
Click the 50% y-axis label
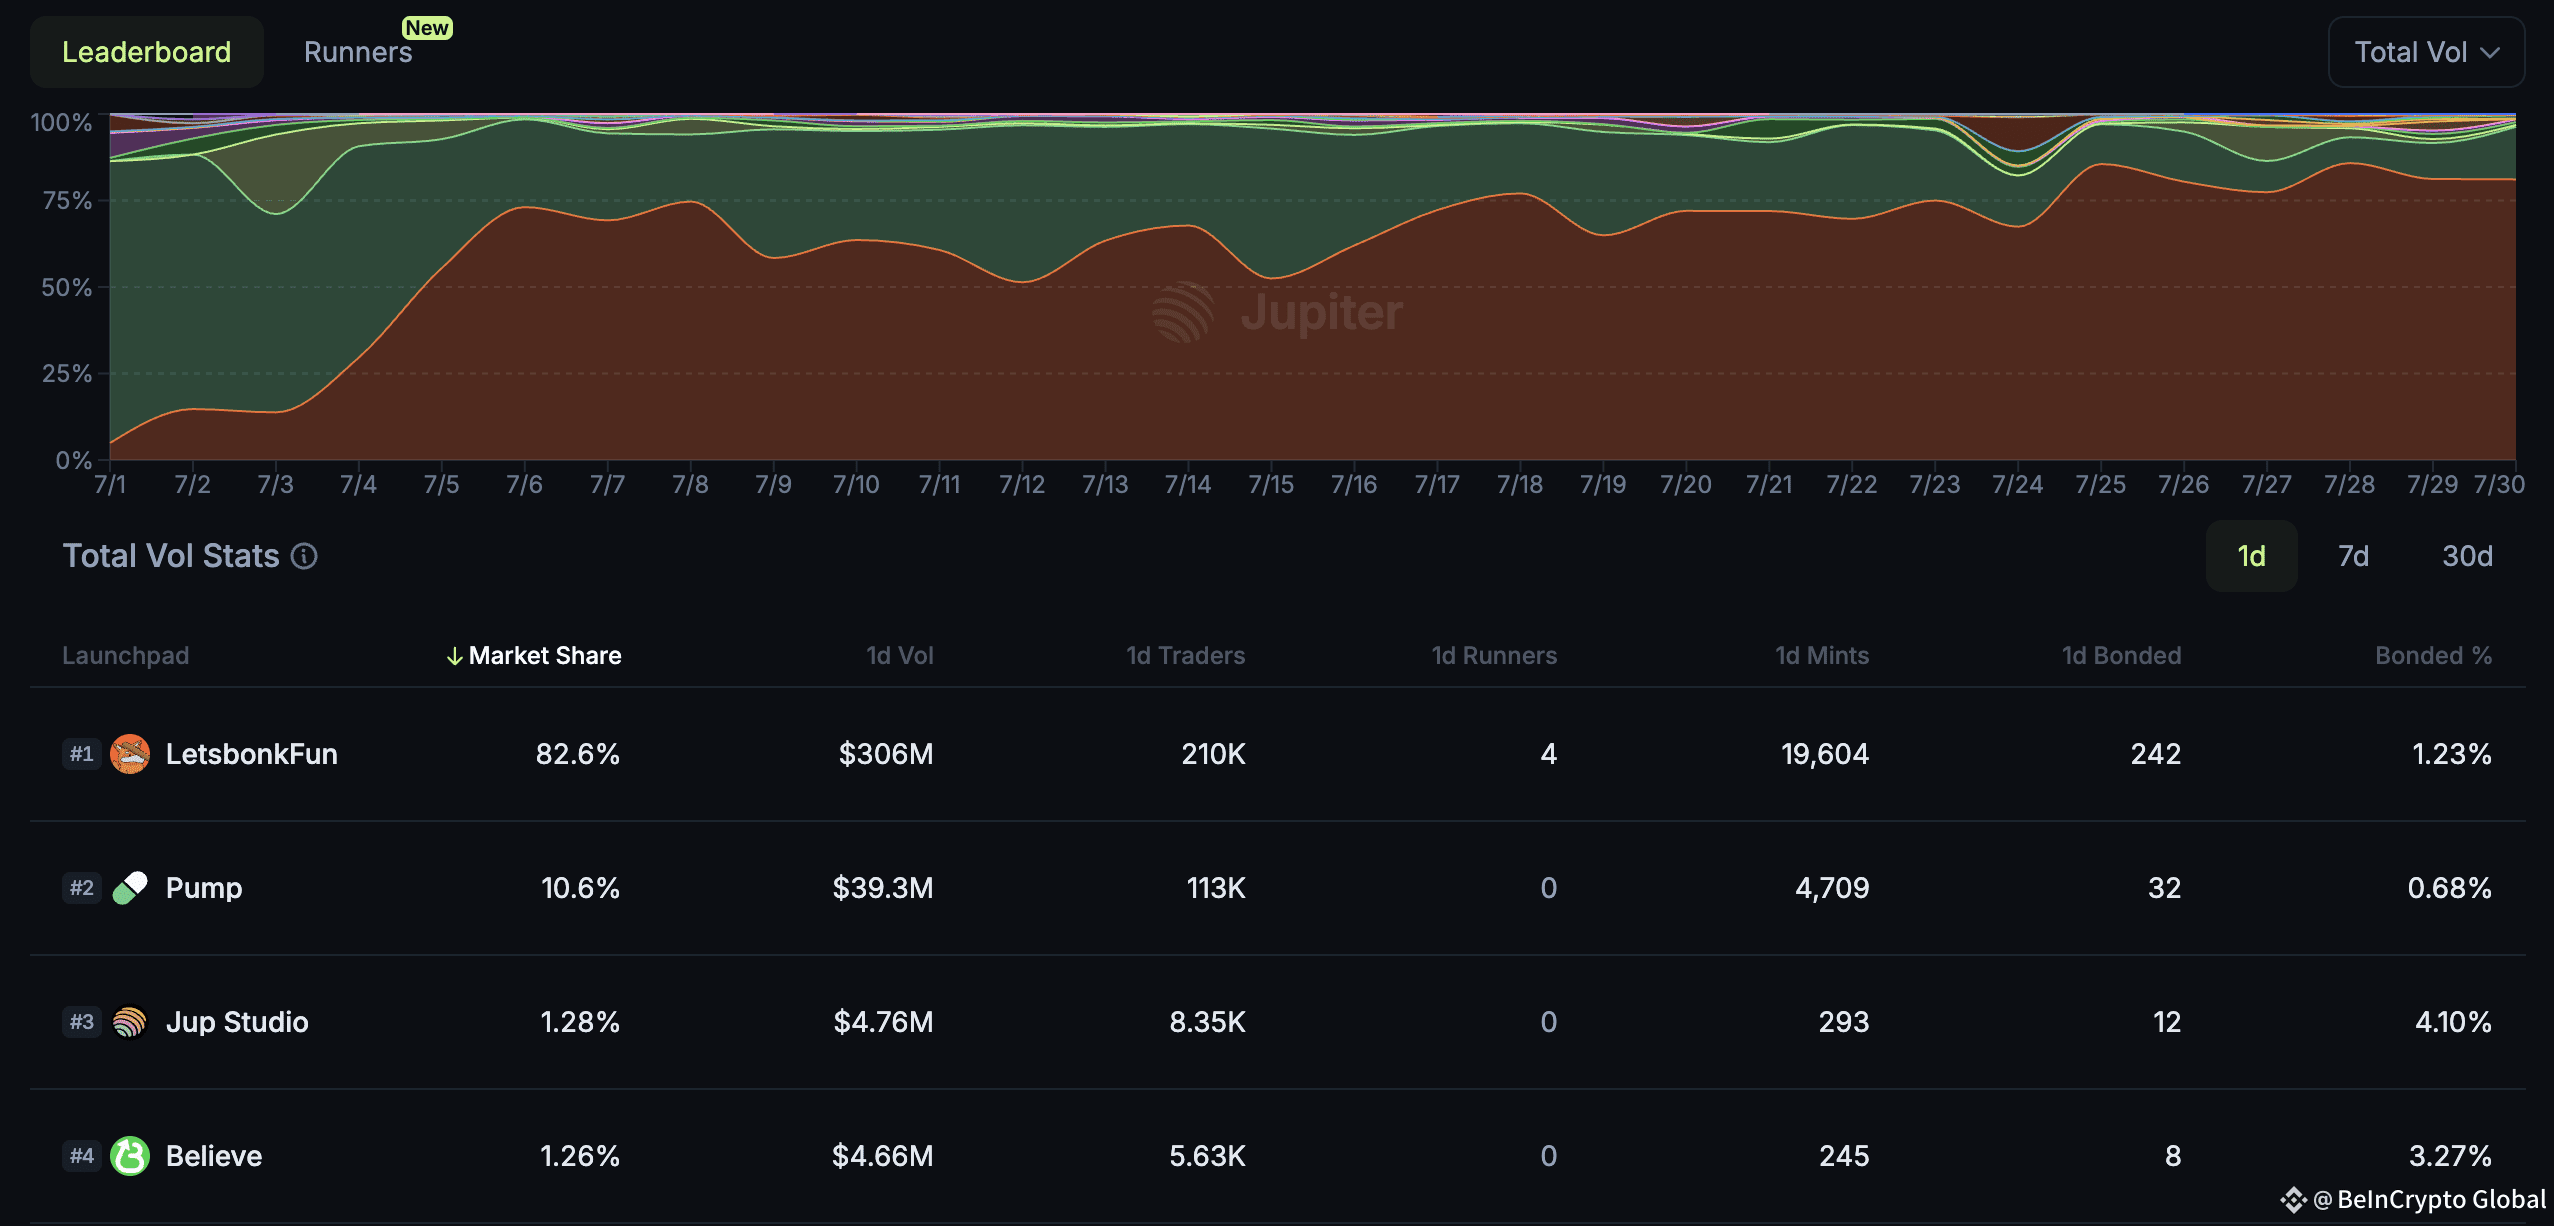pyautogui.click(x=66, y=288)
